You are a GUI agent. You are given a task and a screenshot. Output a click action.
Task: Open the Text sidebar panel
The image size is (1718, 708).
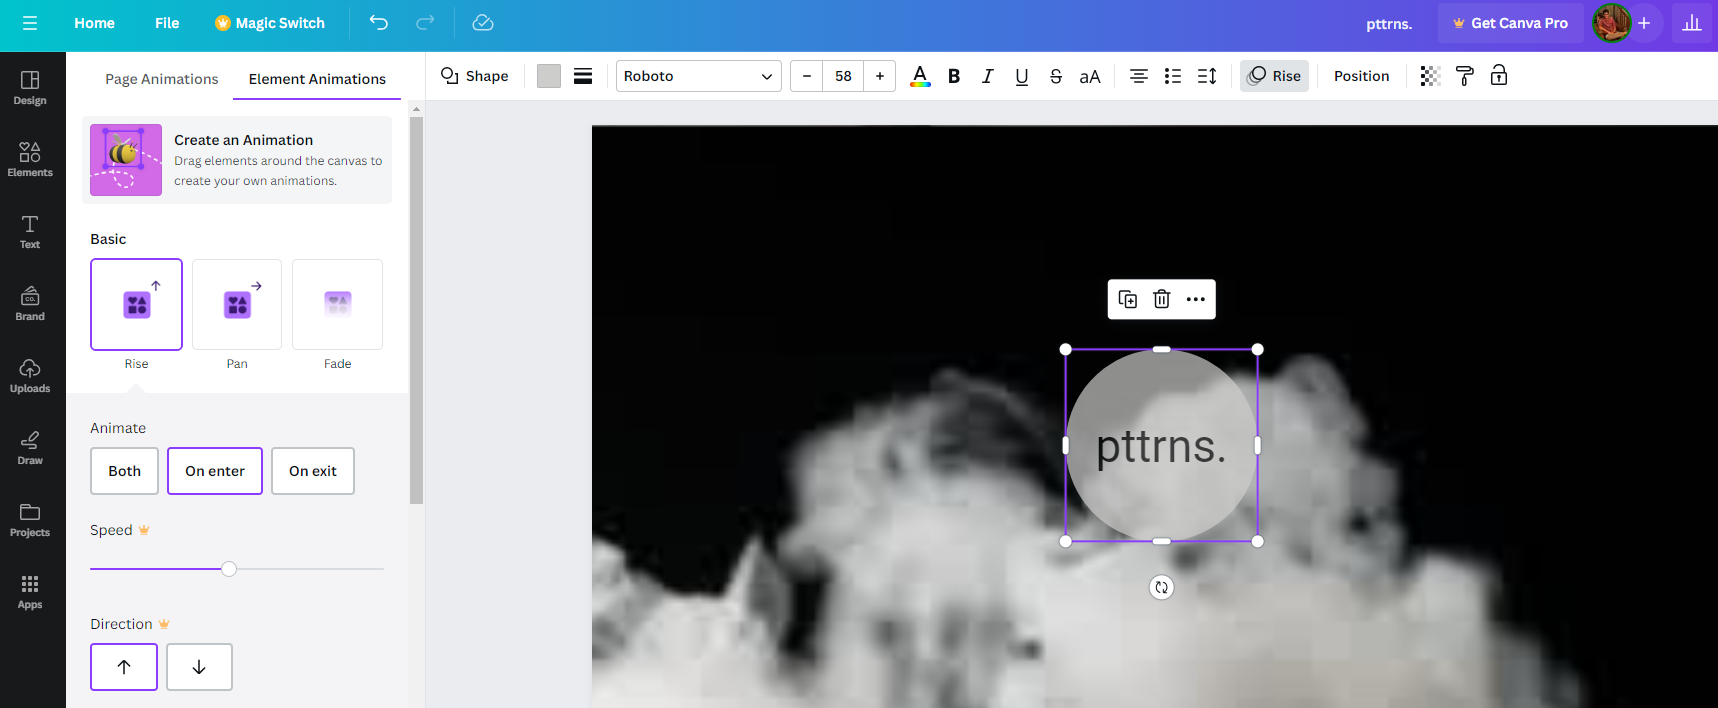(30, 232)
